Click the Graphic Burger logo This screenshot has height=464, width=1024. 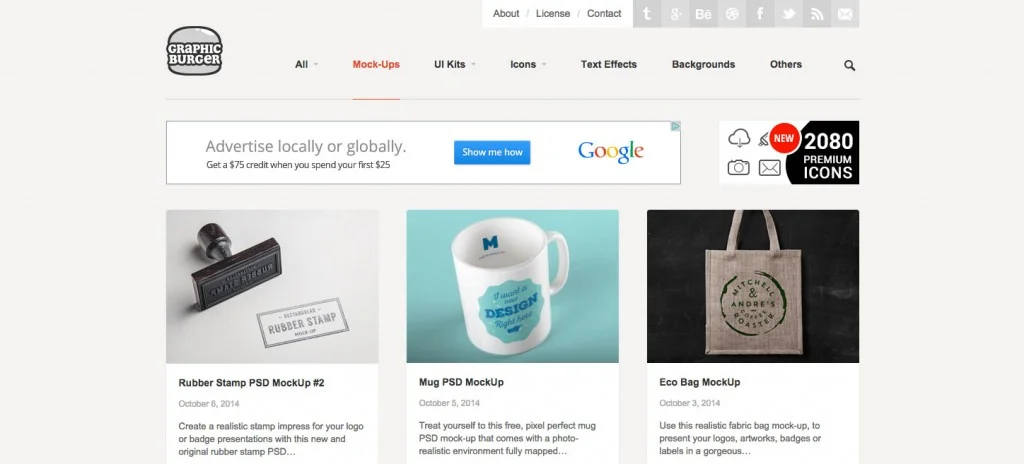(x=194, y=50)
